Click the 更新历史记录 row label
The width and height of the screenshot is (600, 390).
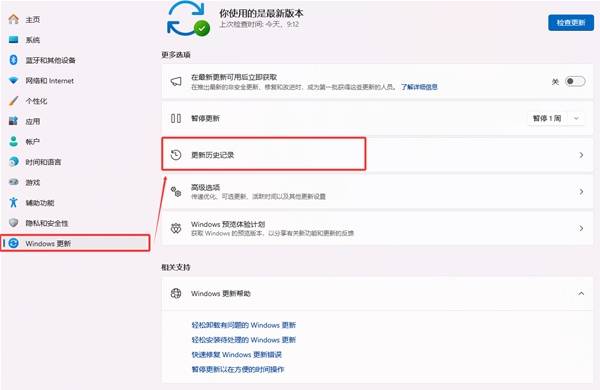(212, 155)
